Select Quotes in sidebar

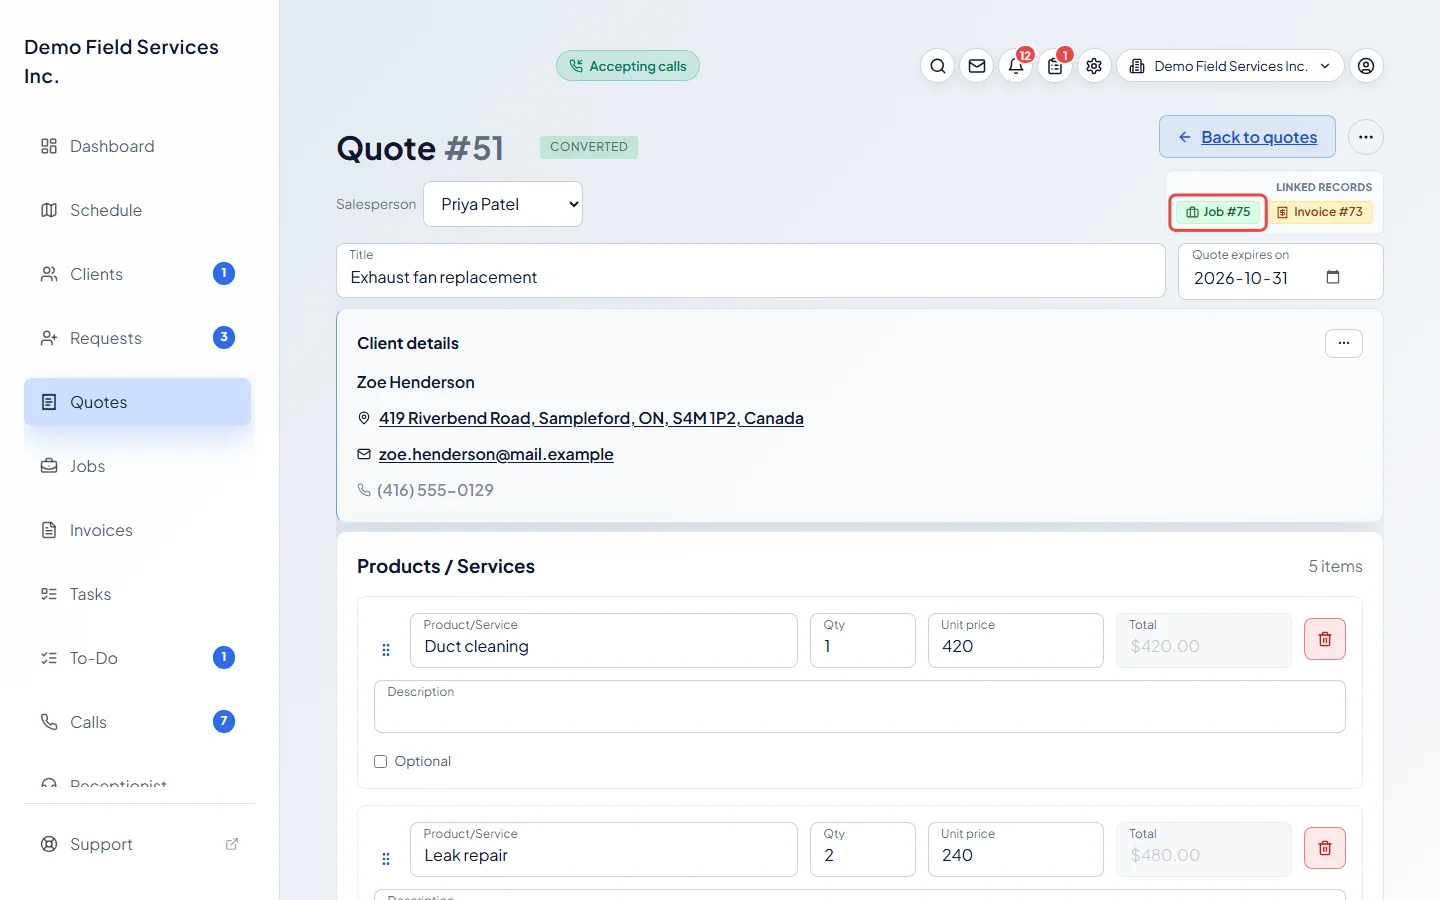point(138,402)
